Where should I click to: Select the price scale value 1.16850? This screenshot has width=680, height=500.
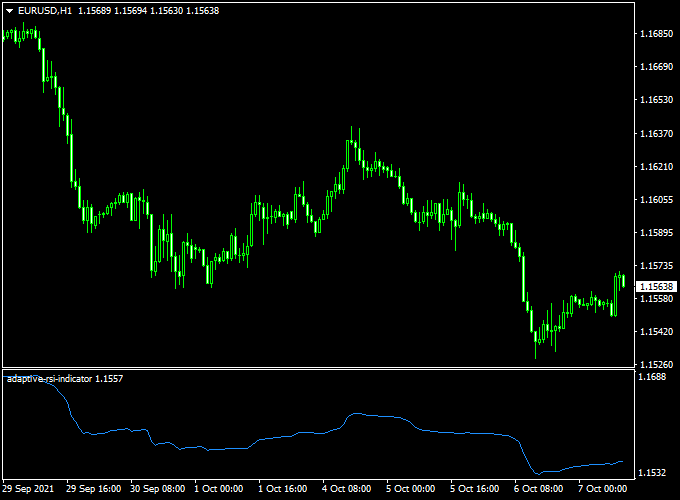pos(657,34)
